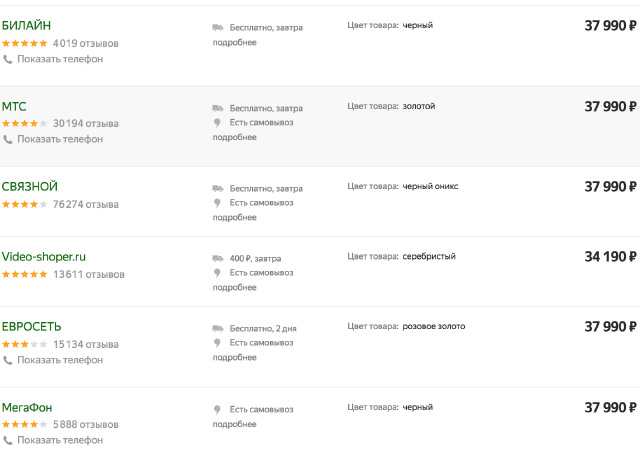Expand подробнее delivery details for БИЛАЙН
The image size is (640, 462).
(x=234, y=42)
